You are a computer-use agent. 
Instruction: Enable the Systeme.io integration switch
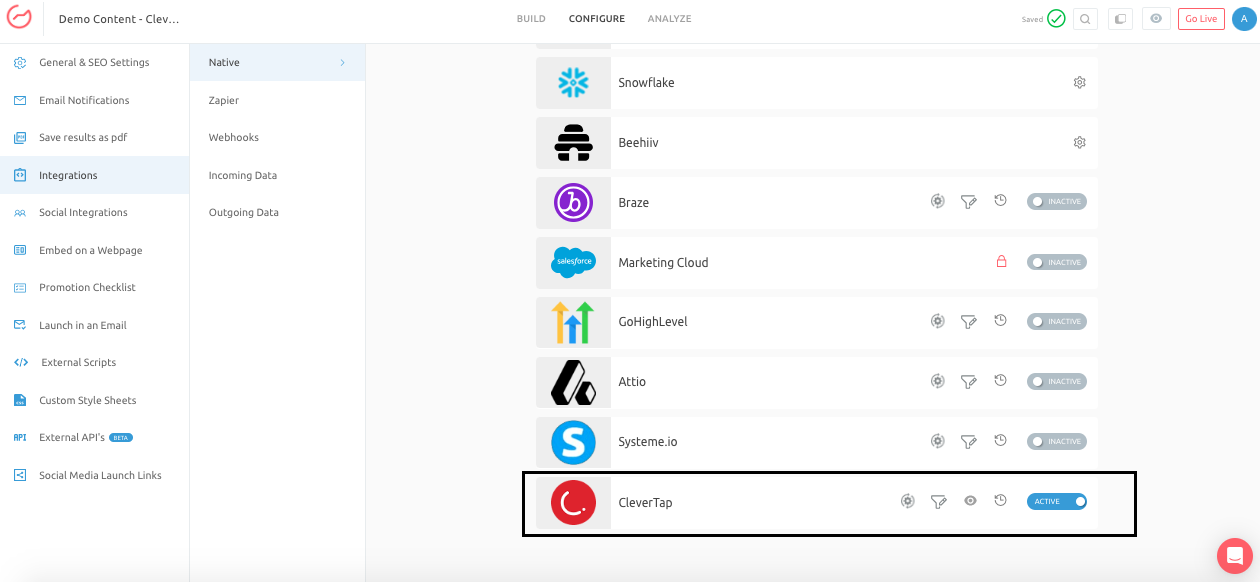pyautogui.click(x=1056, y=442)
